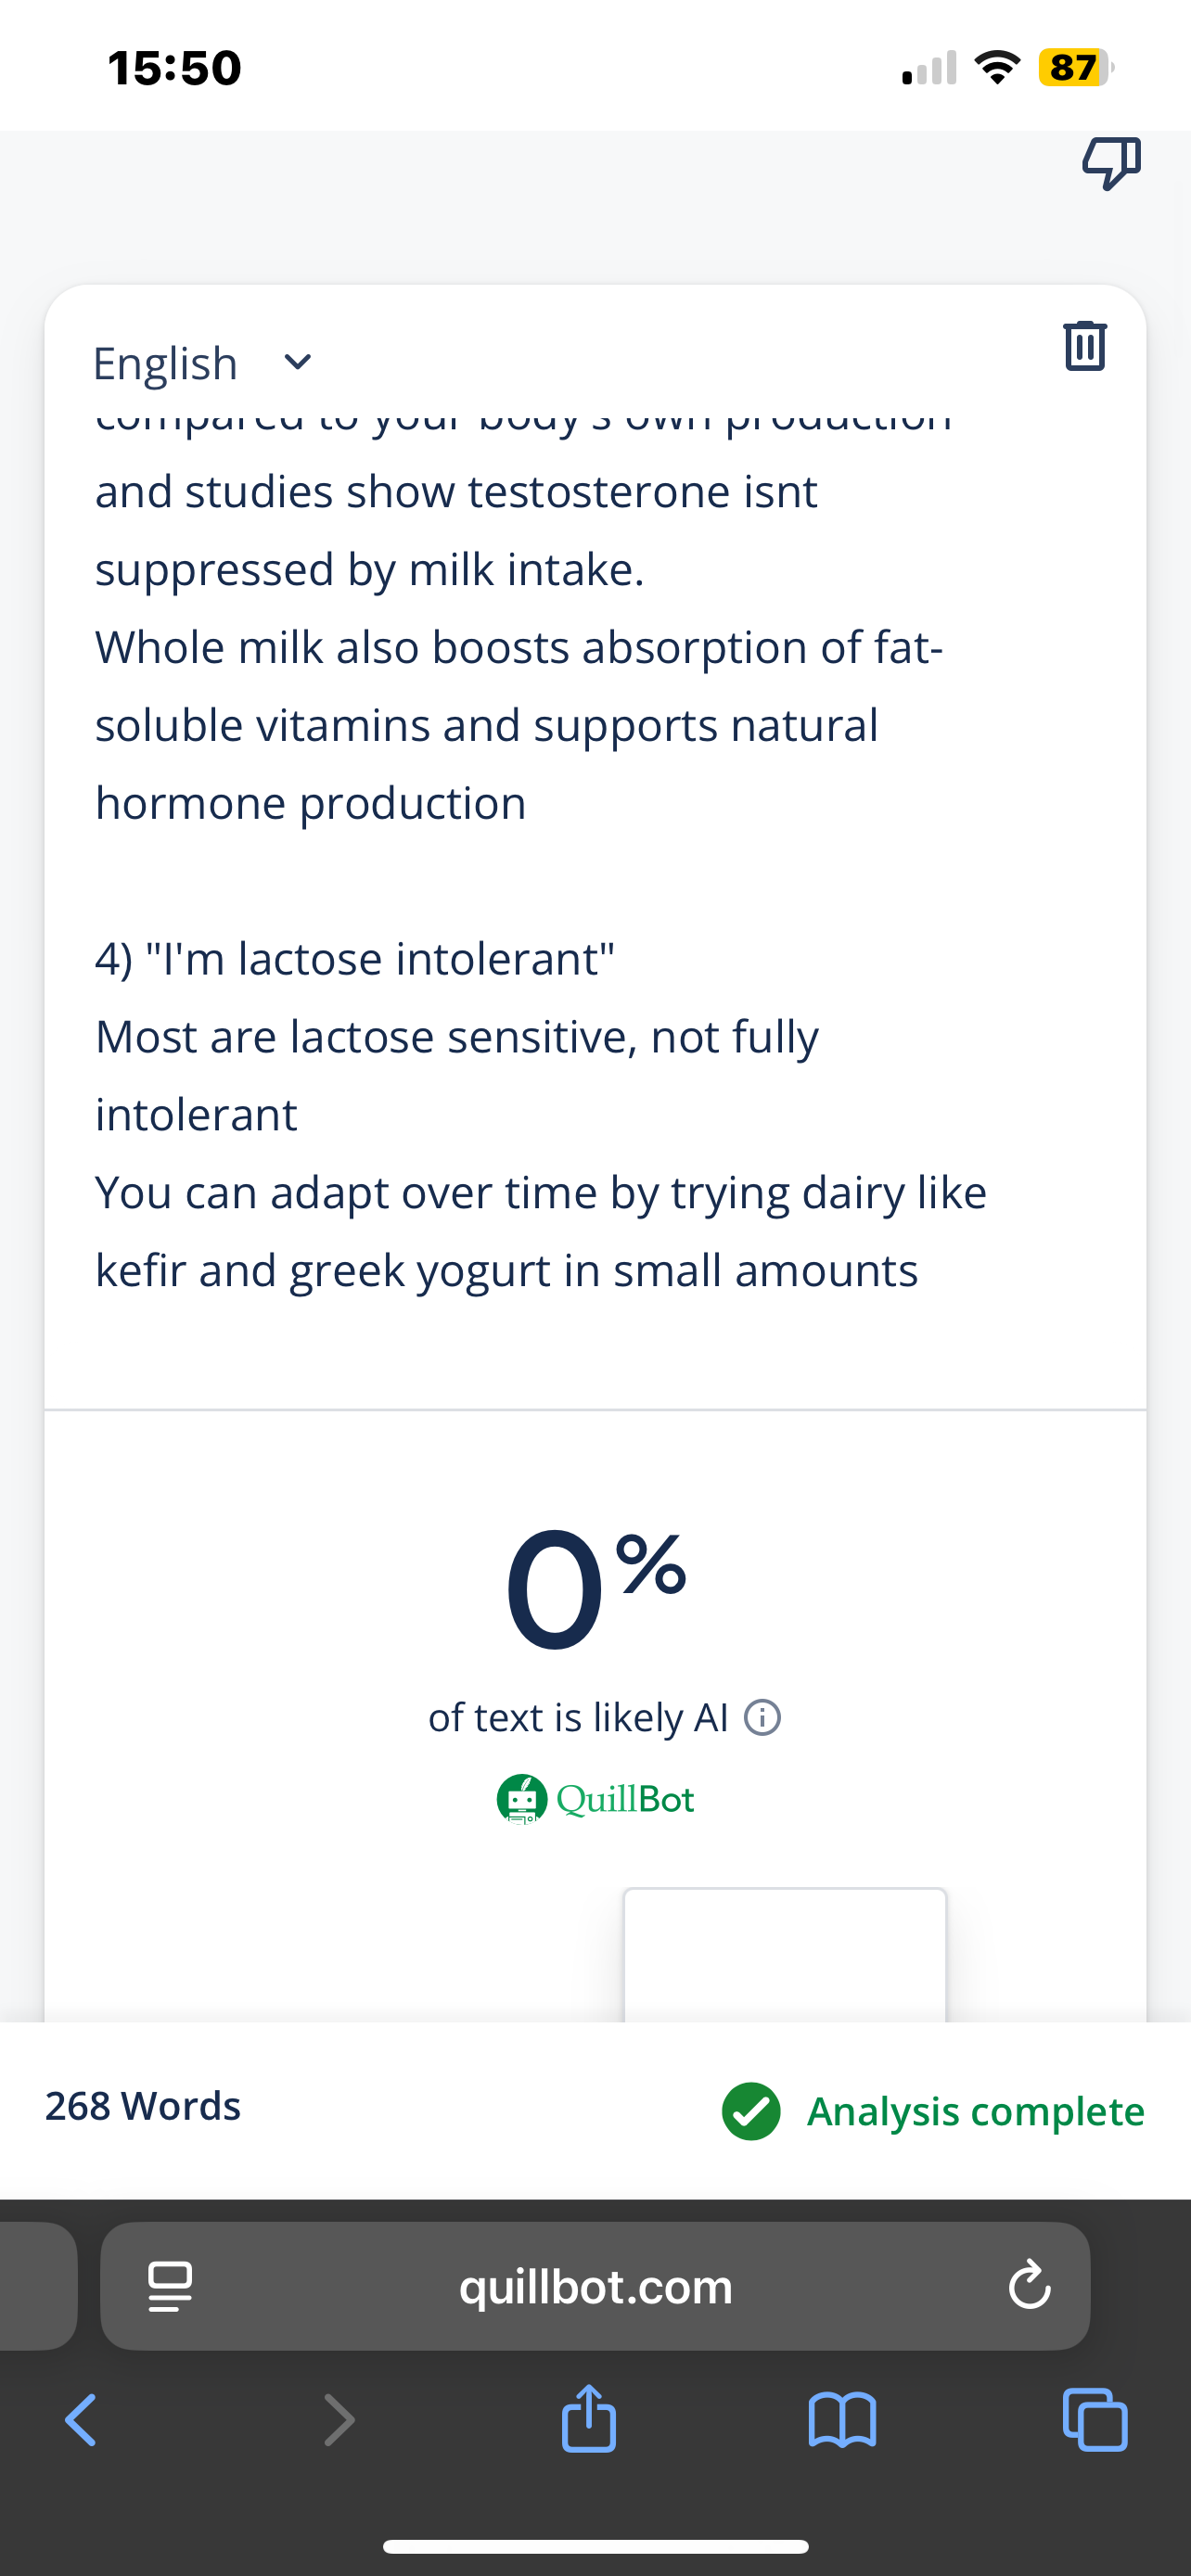Click the chevron next to English
Screen dimensions: 1191x2576
(298, 362)
